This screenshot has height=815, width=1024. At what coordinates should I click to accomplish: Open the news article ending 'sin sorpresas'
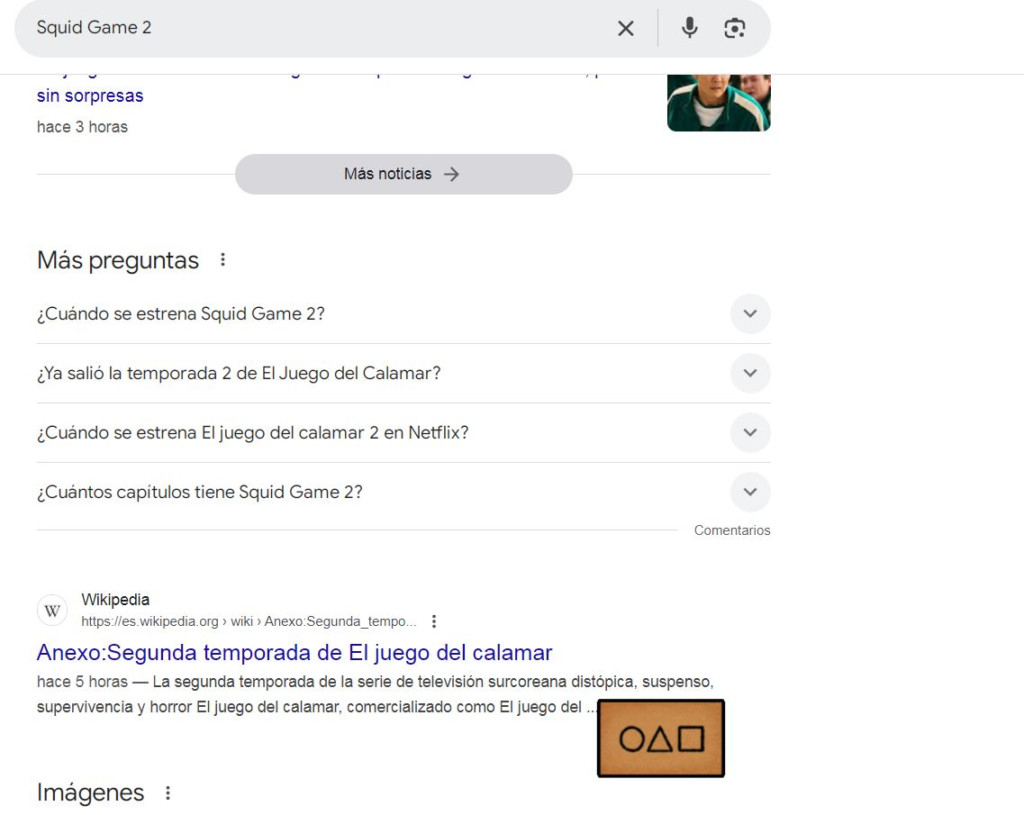90,95
